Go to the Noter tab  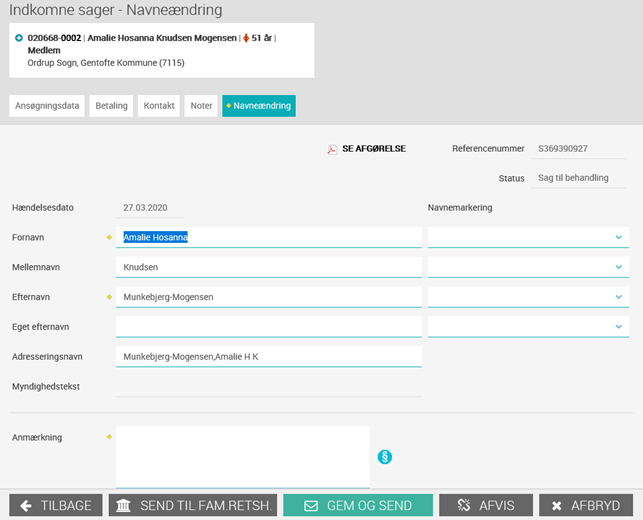point(201,106)
